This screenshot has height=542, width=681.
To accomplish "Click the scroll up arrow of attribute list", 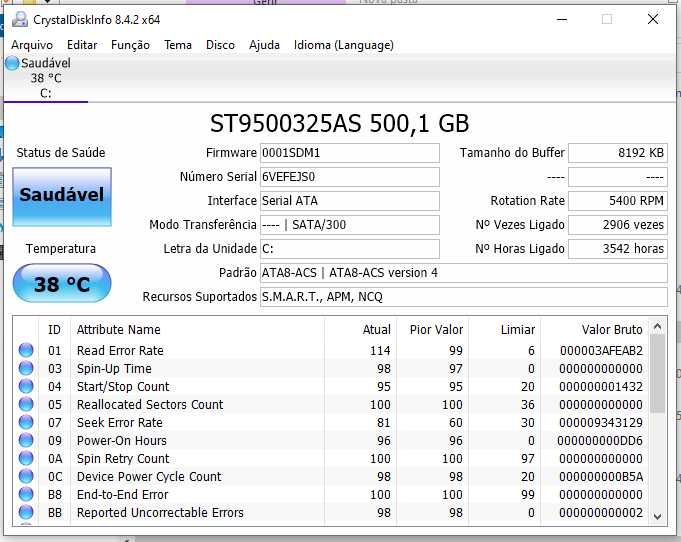I will 658,327.
